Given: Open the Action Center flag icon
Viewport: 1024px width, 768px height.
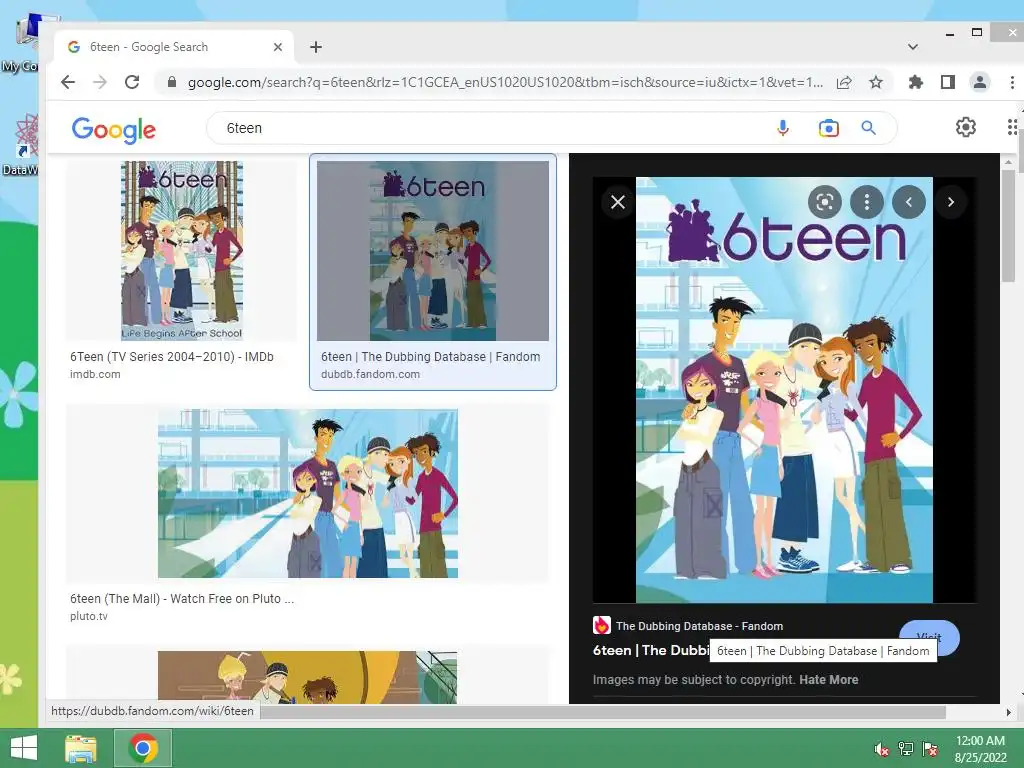Looking at the screenshot, I should click(x=930, y=749).
